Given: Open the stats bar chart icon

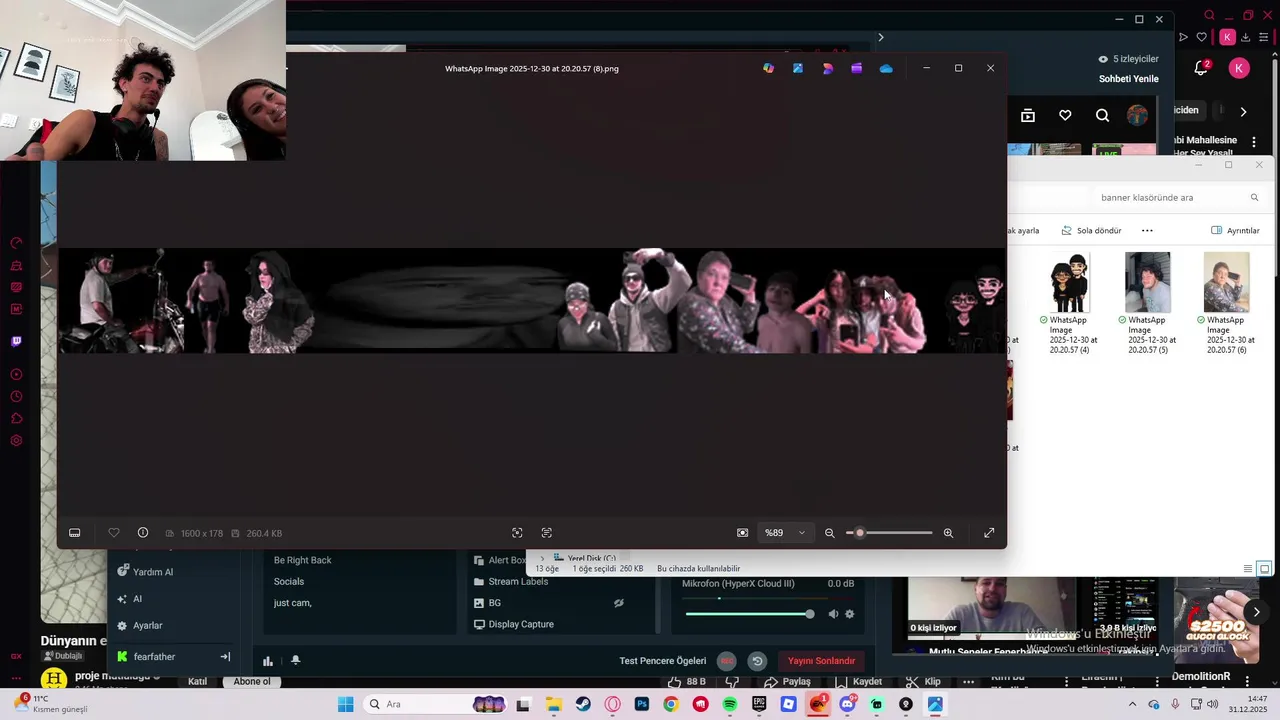Looking at the screenshot, I should pos(268,661).
